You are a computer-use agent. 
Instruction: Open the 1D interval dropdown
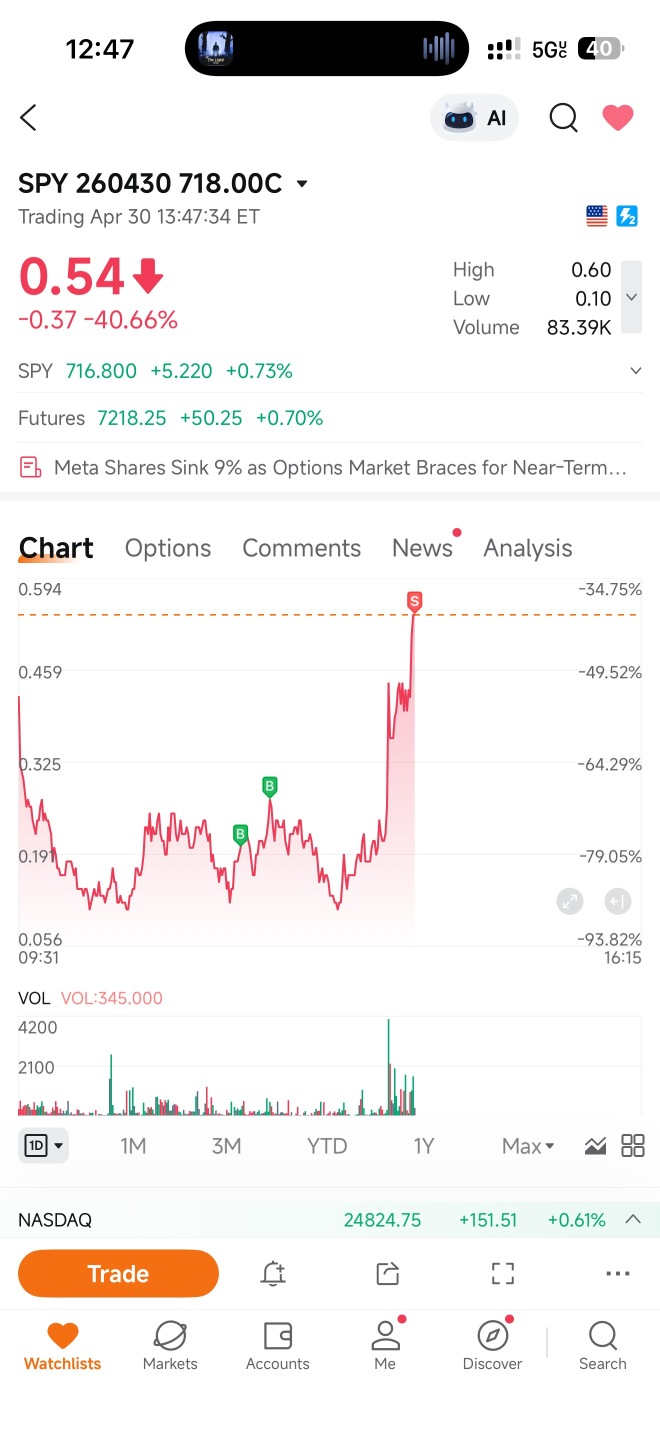[x=43, y=1146]
